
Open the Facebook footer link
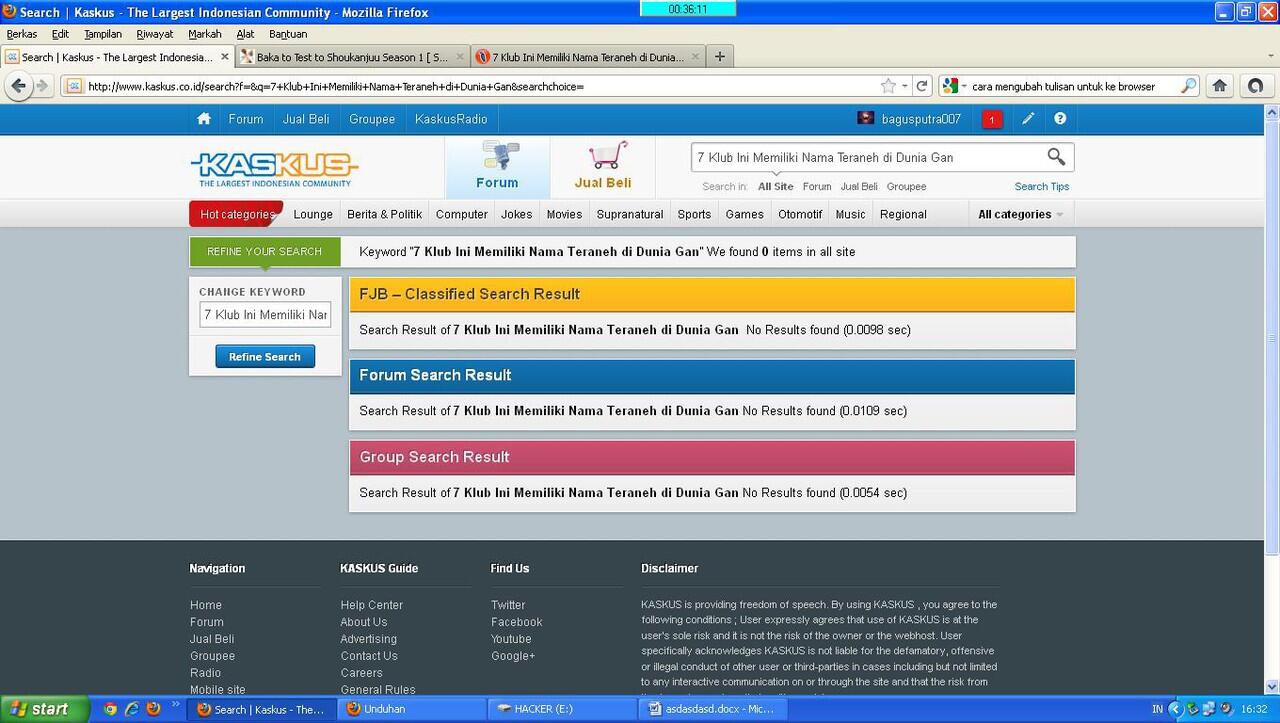[517, 622]
